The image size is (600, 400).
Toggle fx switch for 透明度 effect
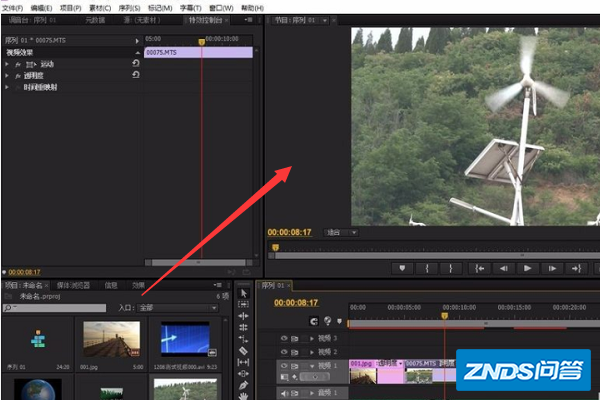18,76
